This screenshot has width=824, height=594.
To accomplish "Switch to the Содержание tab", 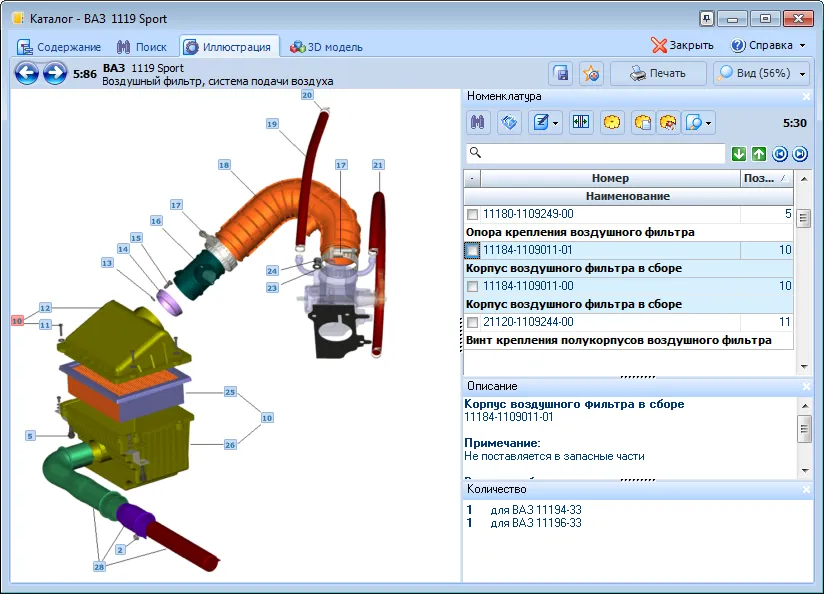I will [59, 47].
